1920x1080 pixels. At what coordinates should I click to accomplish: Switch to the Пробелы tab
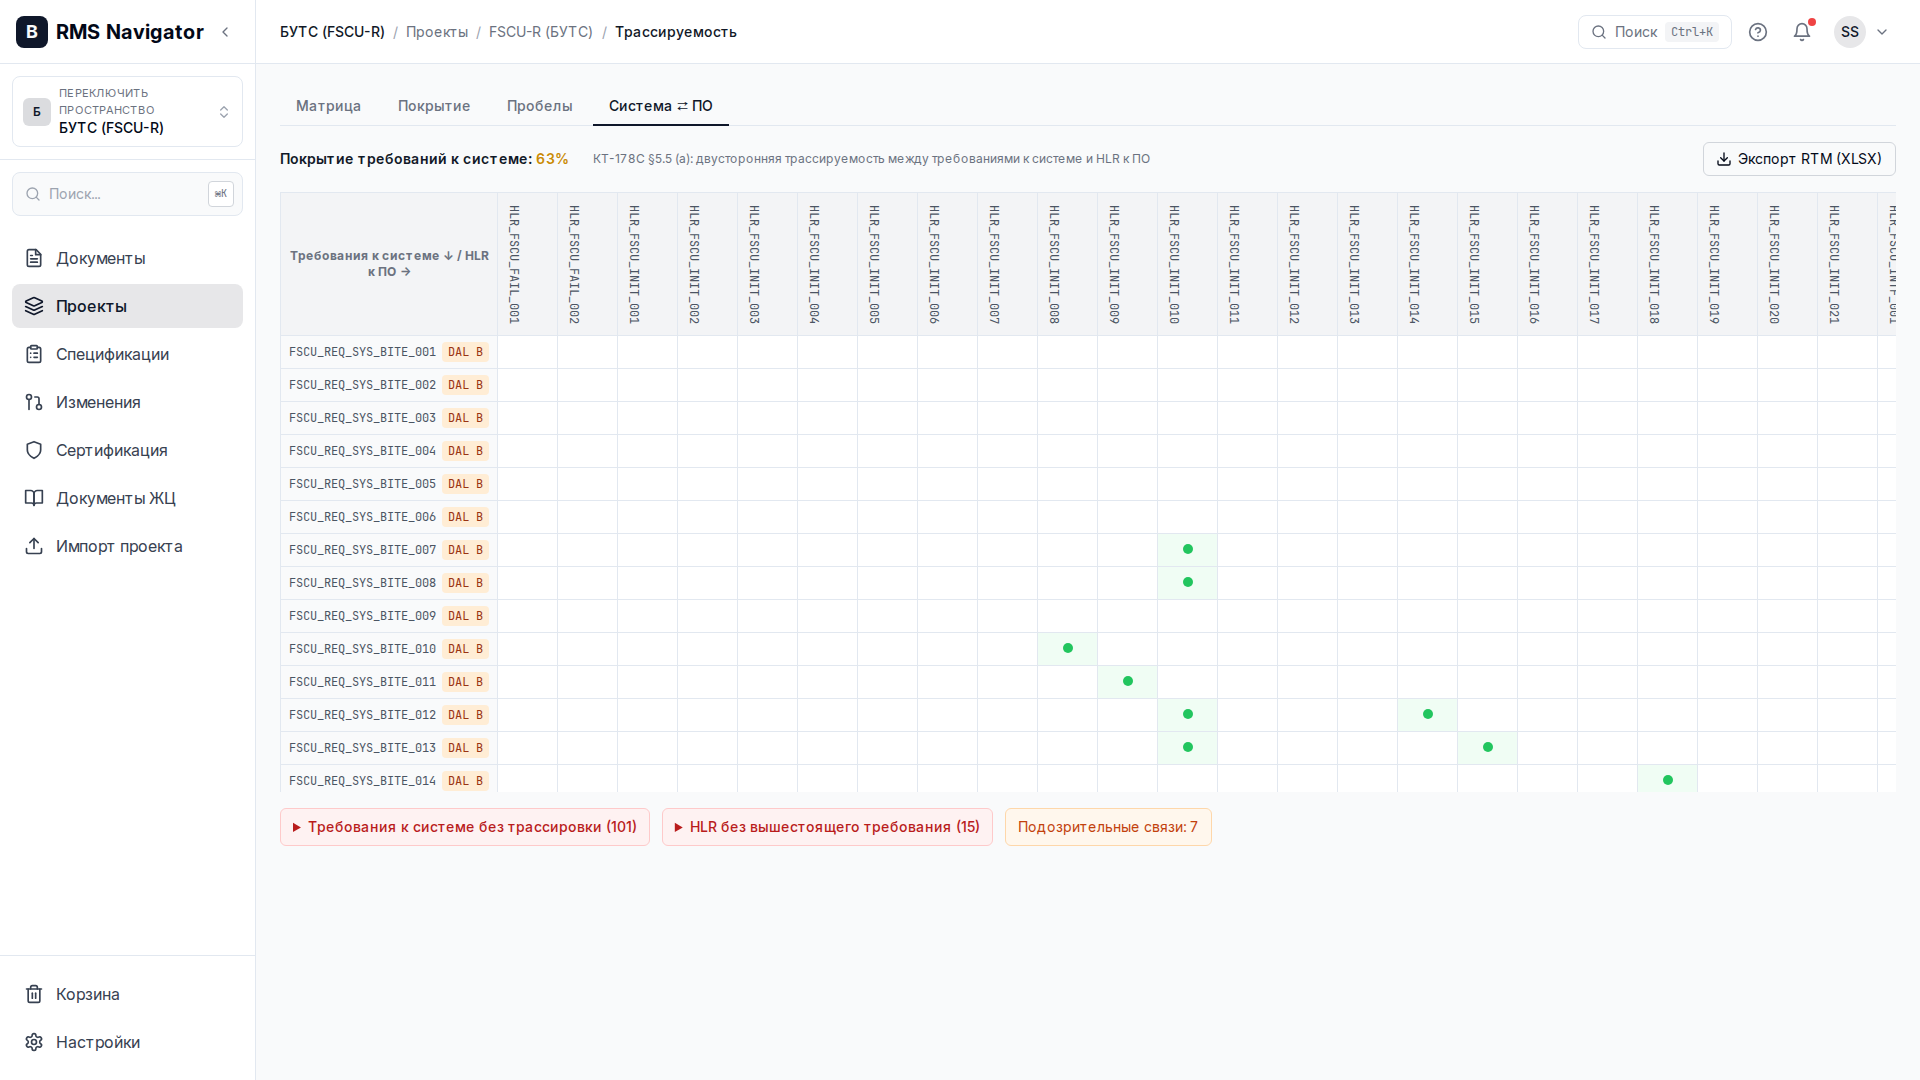coord(540,106)
